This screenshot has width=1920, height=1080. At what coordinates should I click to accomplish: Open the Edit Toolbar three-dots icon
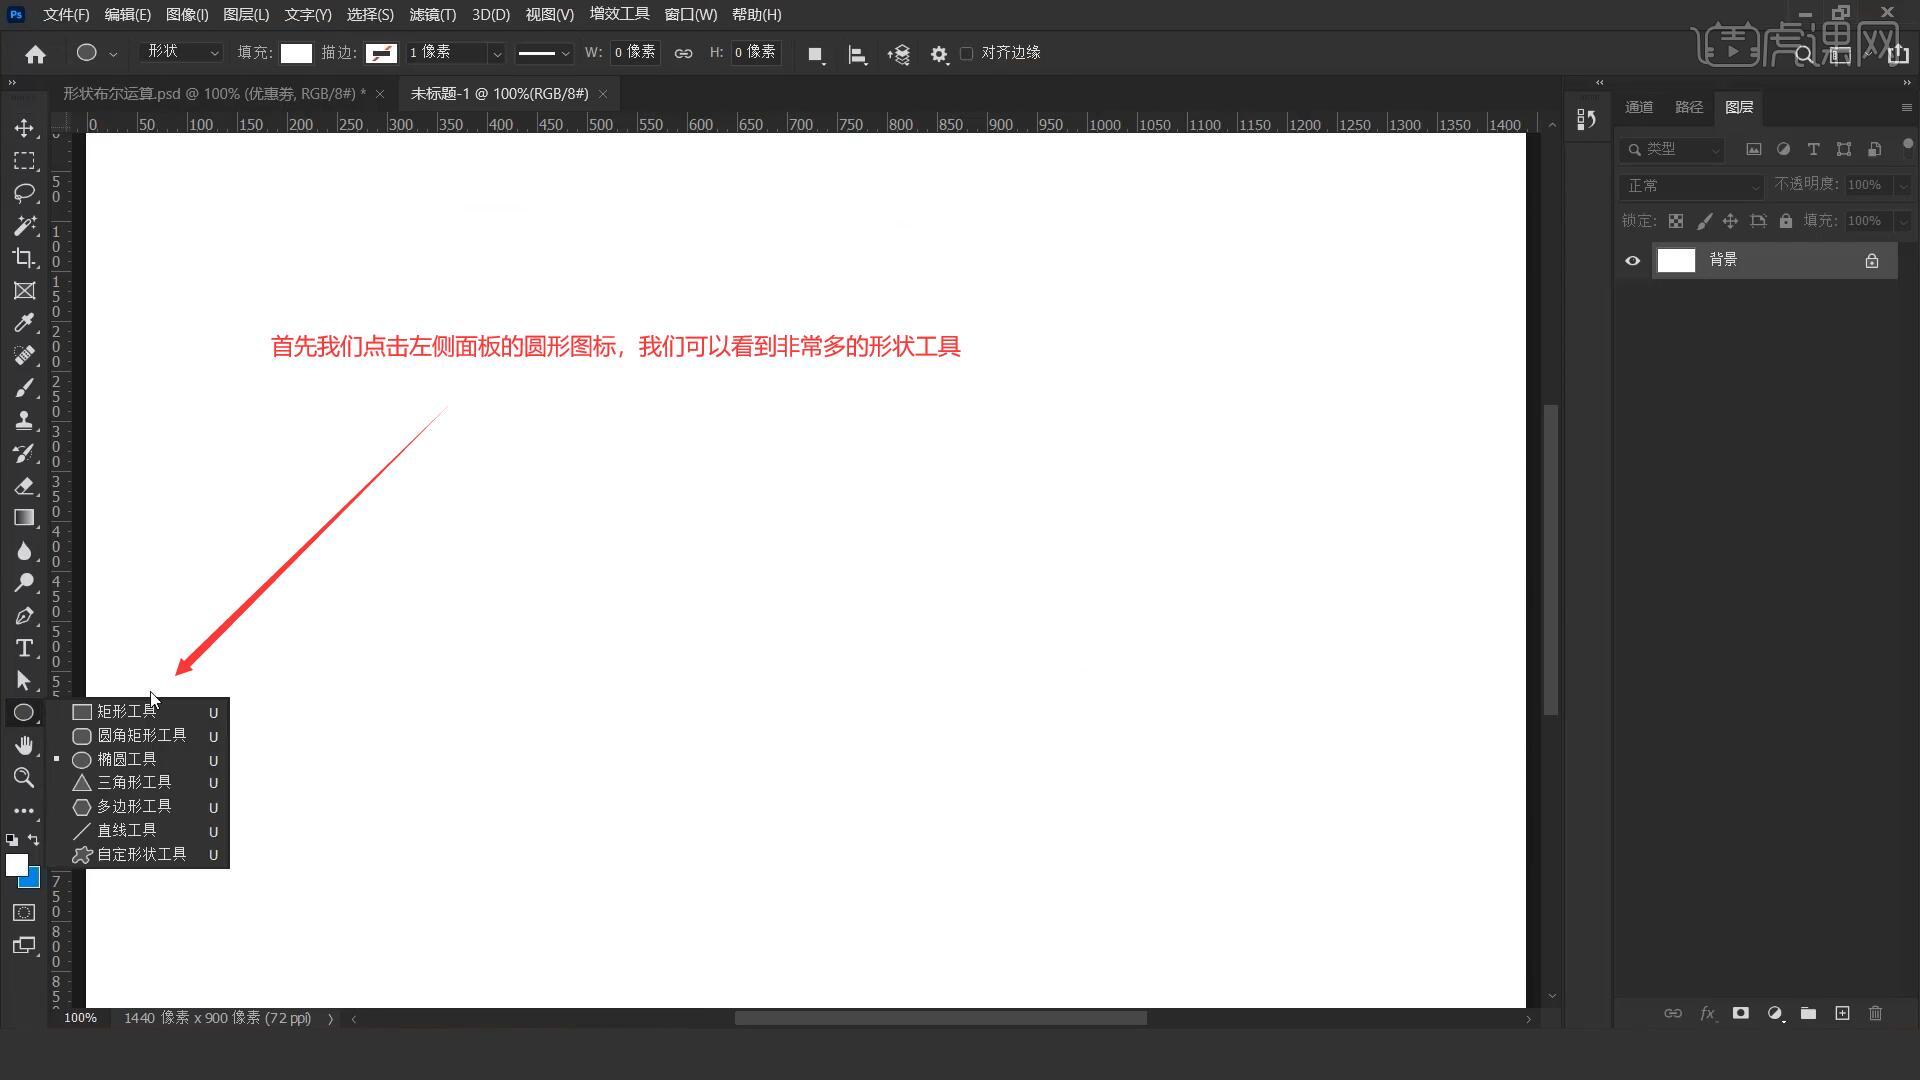click(24, 811)
